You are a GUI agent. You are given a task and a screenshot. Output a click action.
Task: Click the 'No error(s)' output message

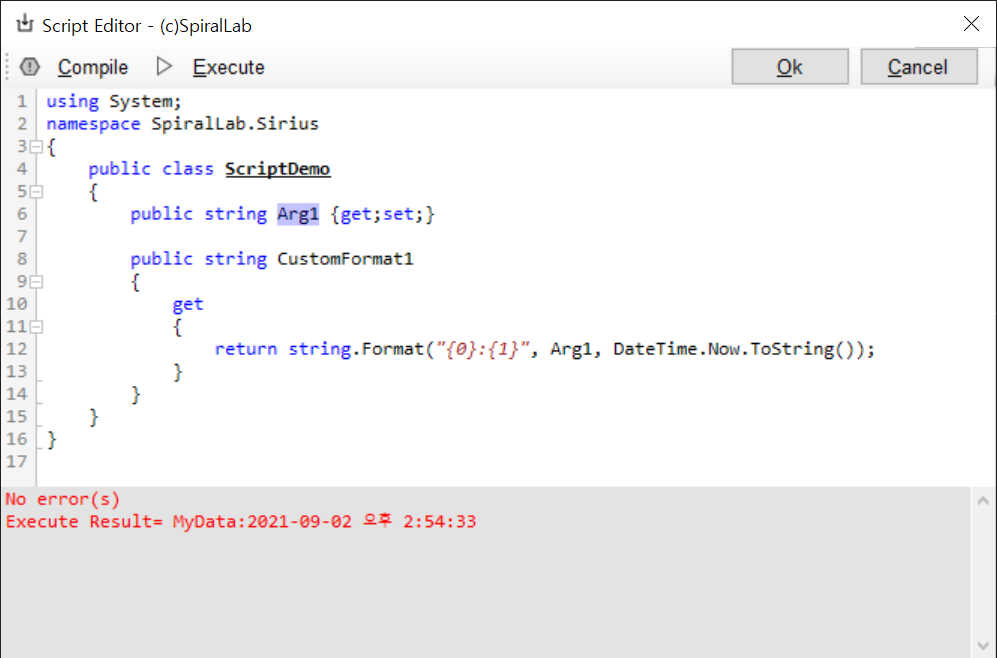(x=62, y=499)
